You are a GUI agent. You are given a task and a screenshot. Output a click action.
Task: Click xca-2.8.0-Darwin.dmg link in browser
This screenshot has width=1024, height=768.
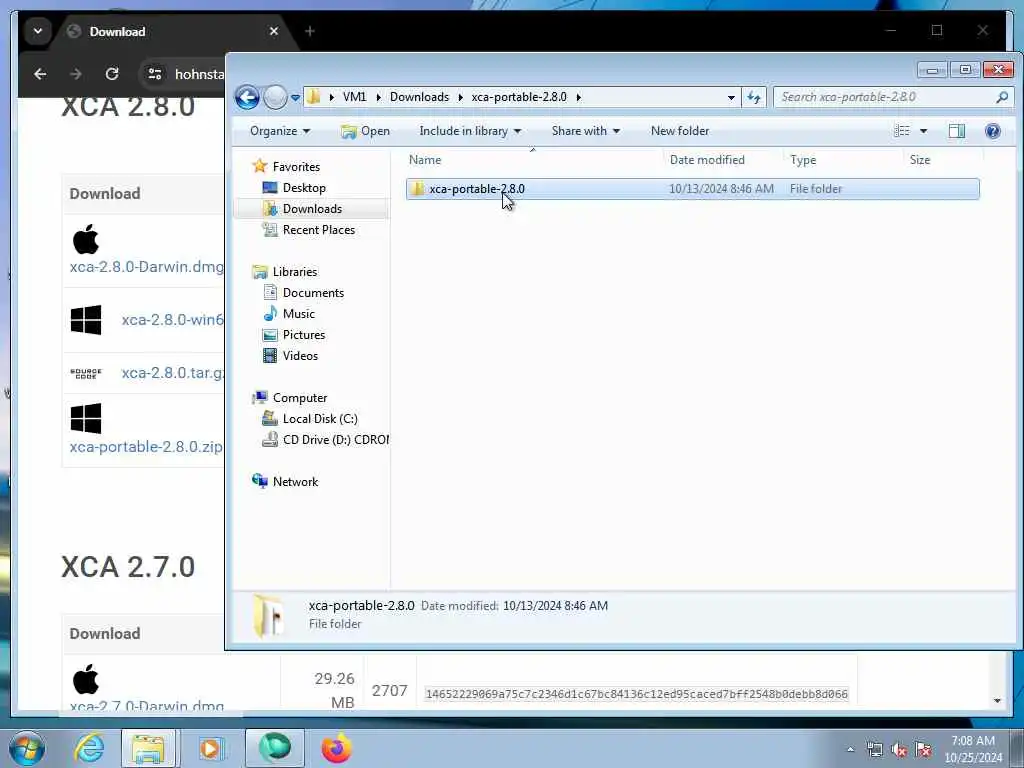[146, 266]
